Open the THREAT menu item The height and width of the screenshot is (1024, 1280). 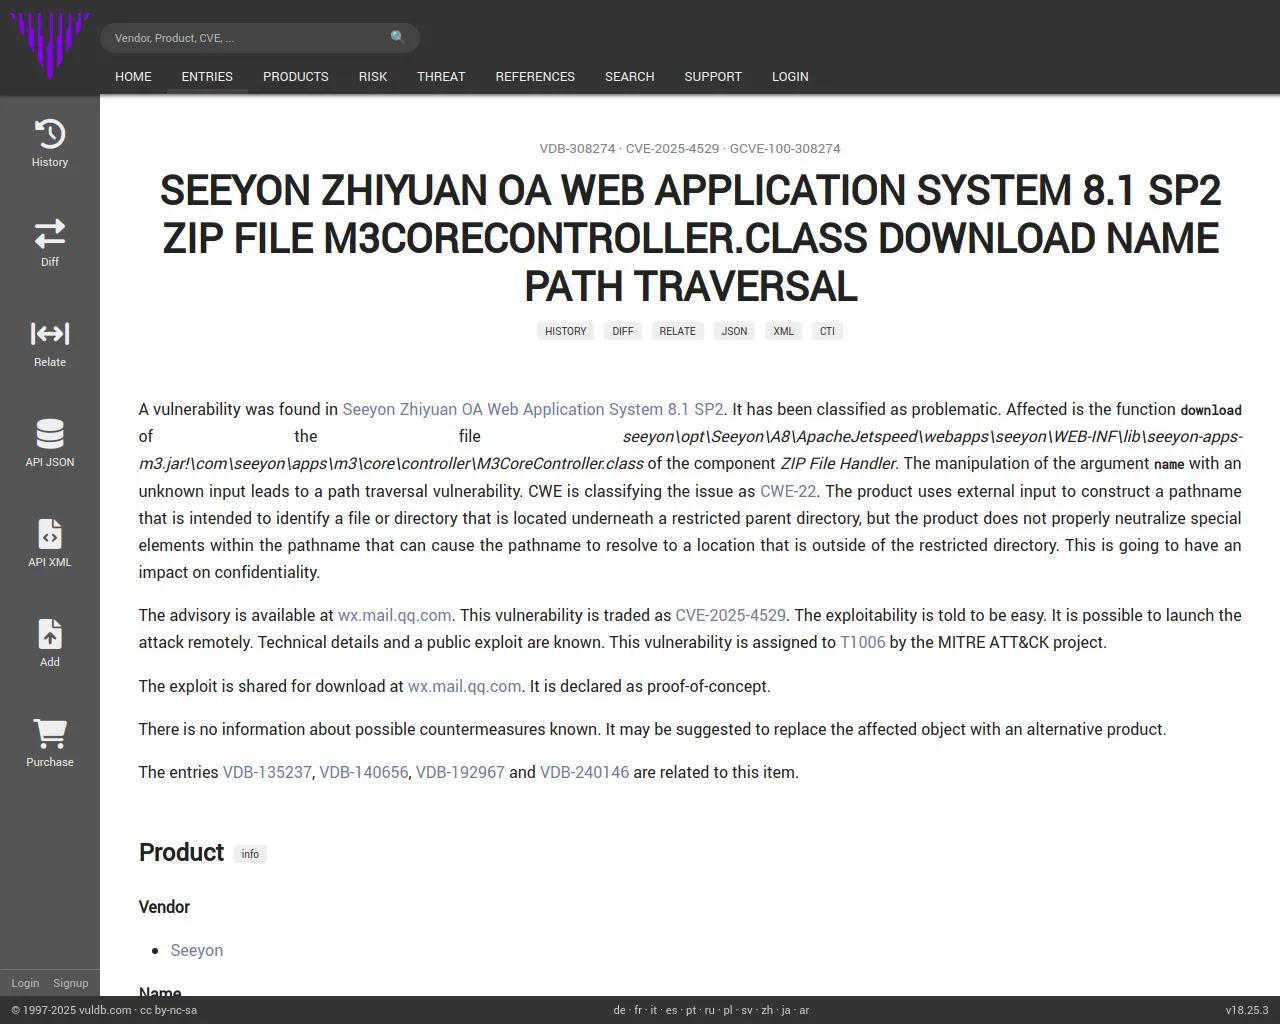(x=441, y=76)
